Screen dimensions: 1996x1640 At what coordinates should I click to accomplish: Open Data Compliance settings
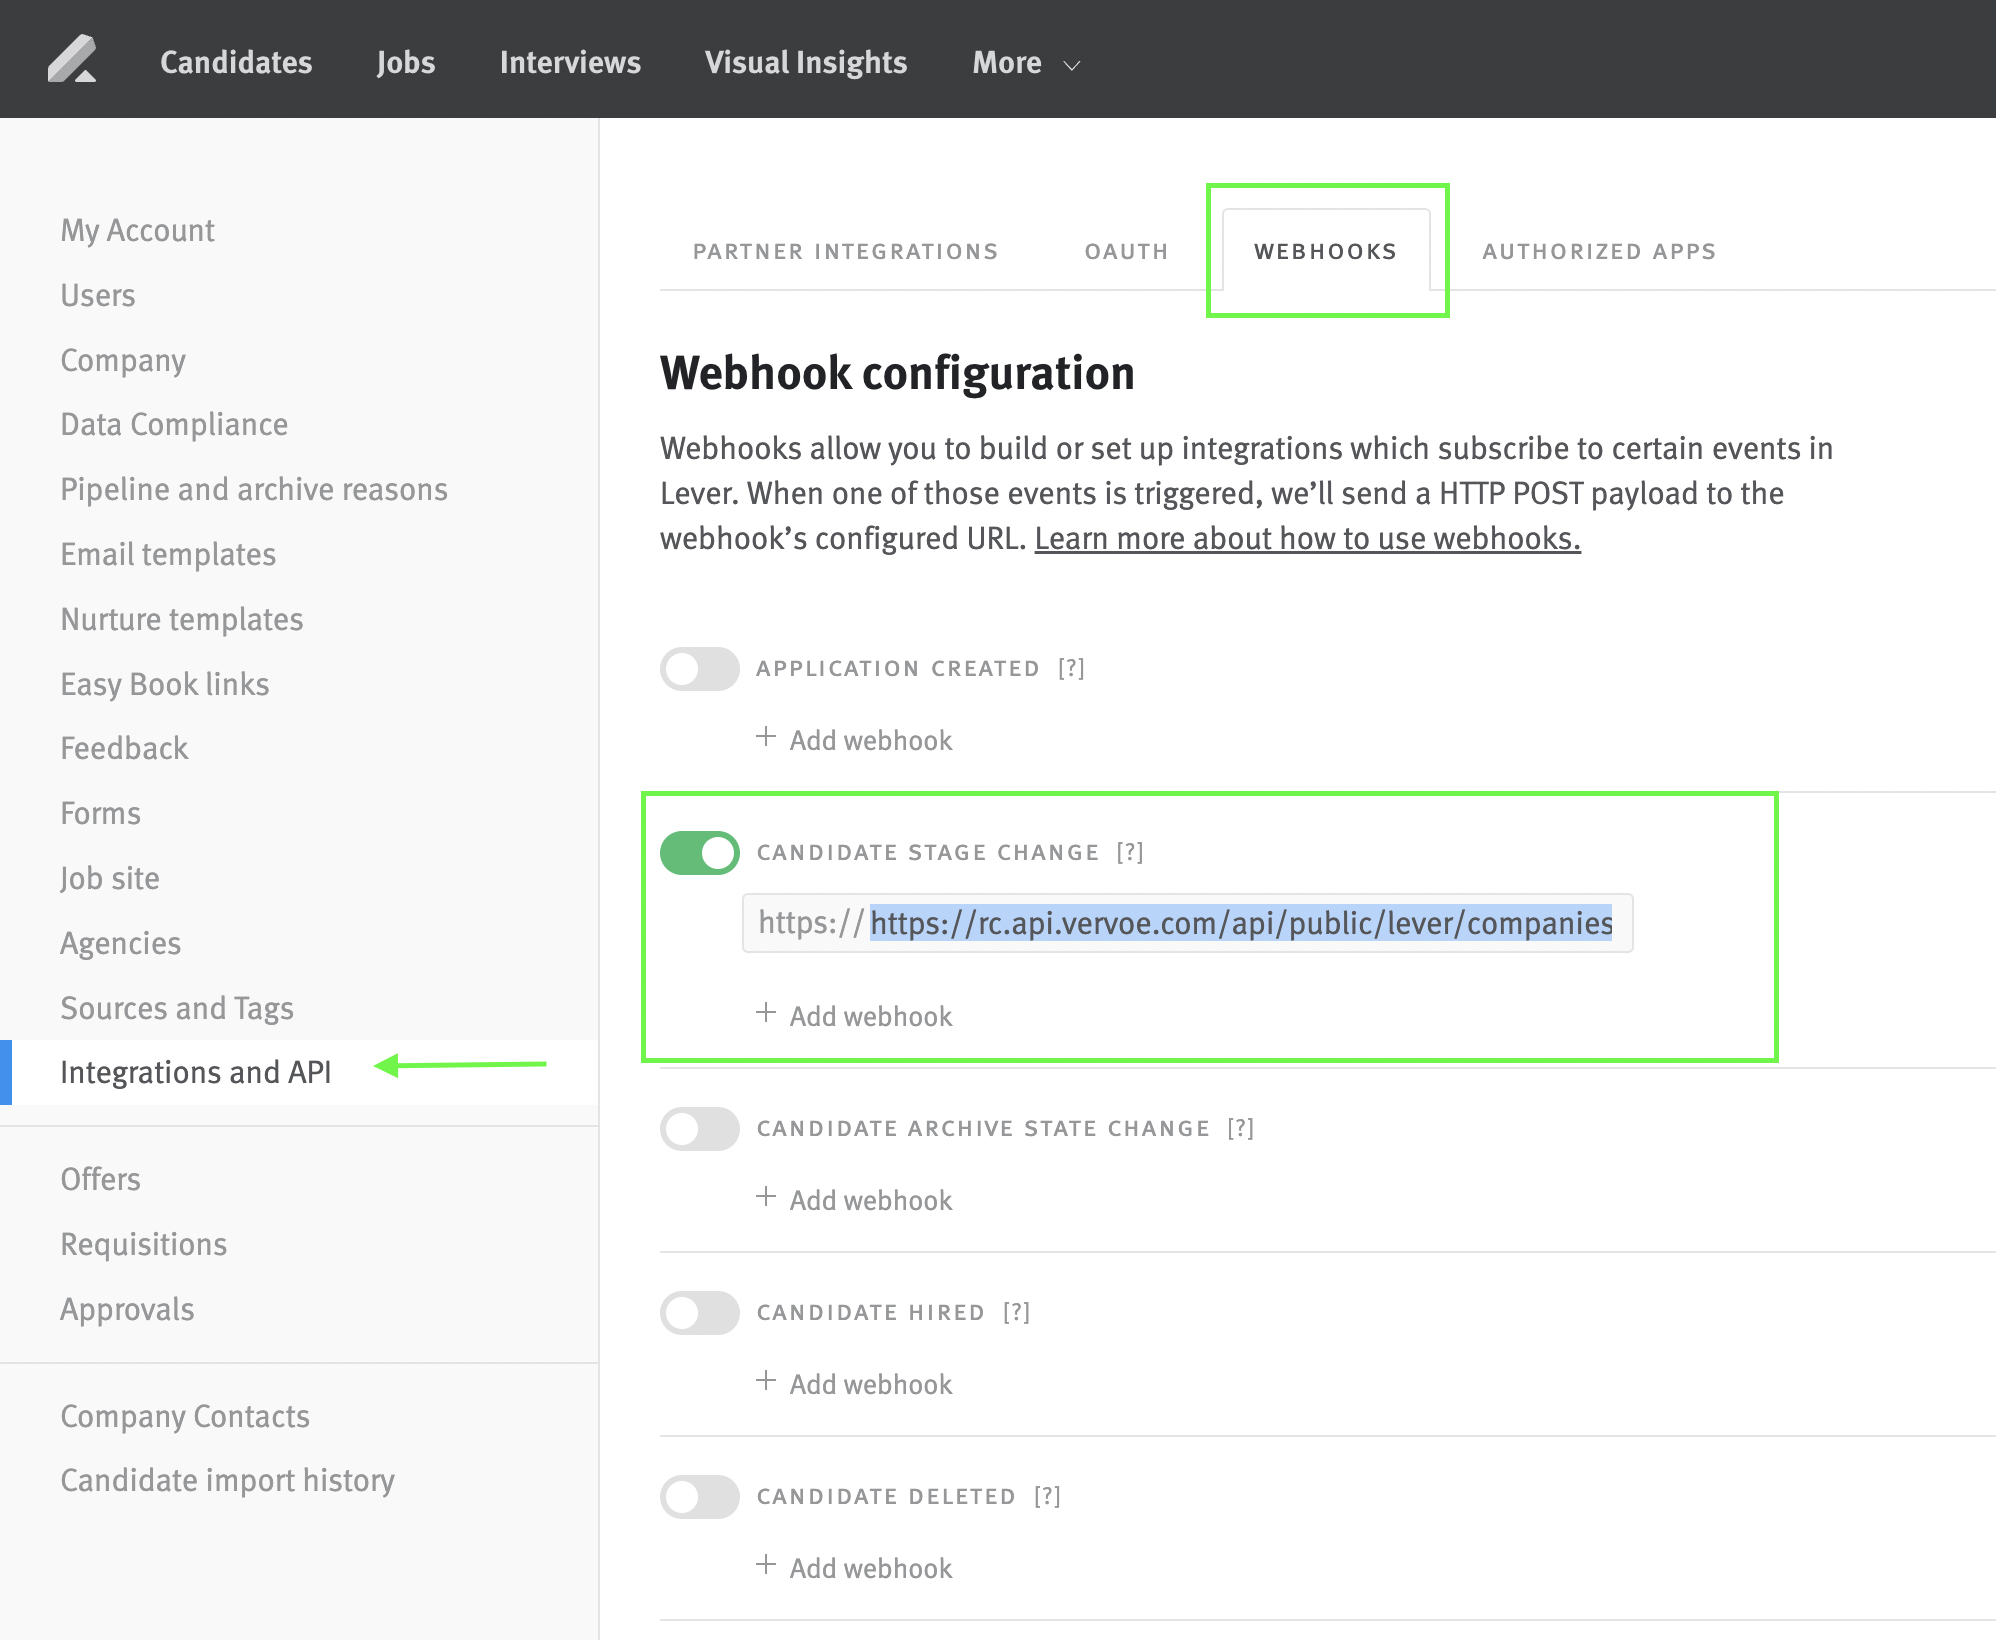(174, 425)
